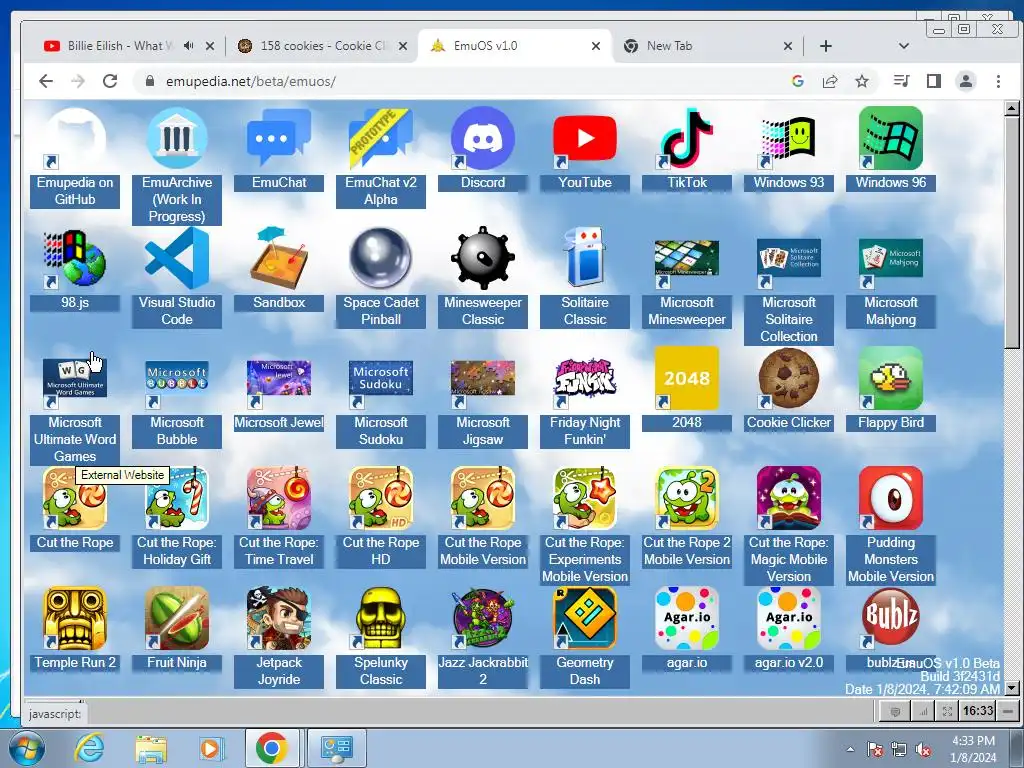Close the New Tab tab
Image resolution: width=1024 pixels, height=768 pixels.
[x=788, y=46]
